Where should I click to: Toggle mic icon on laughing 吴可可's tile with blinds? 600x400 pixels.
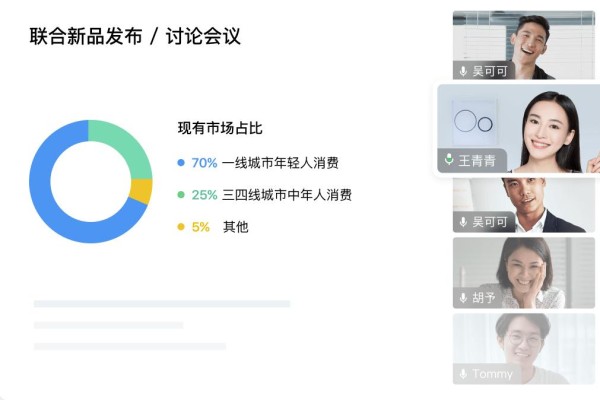click(463, 71)
